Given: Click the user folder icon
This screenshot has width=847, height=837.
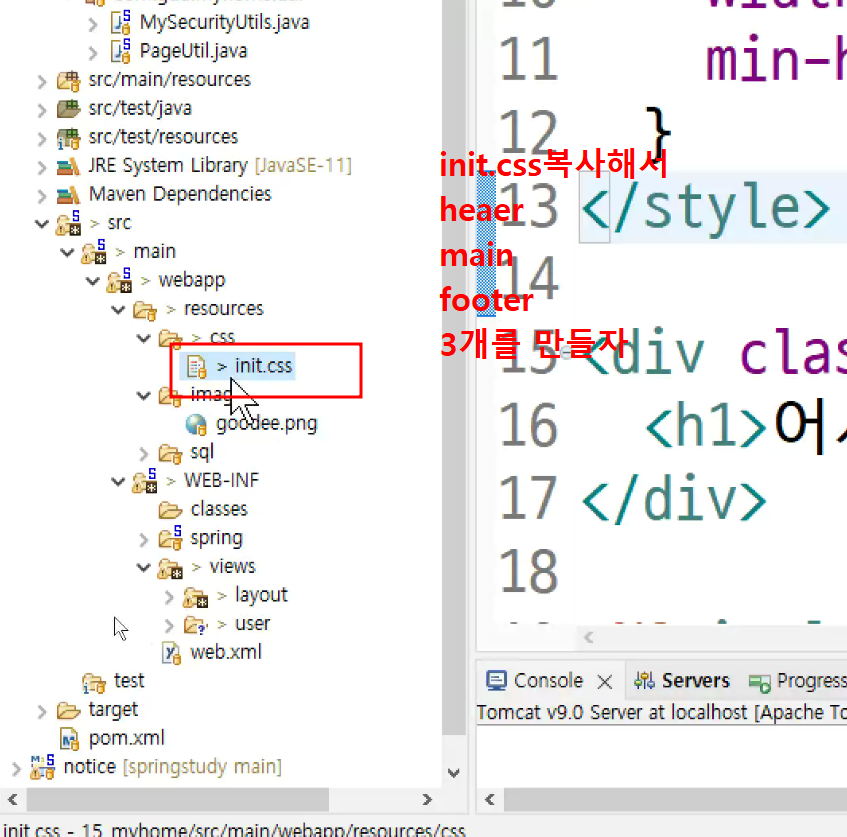Looking at the screenshot, I should [196, 625].
